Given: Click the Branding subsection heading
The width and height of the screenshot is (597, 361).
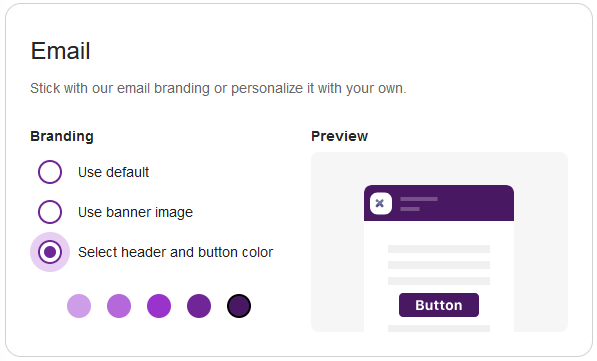Looking at the screenshot, I should pyautogui.click(x=62, y=136).
